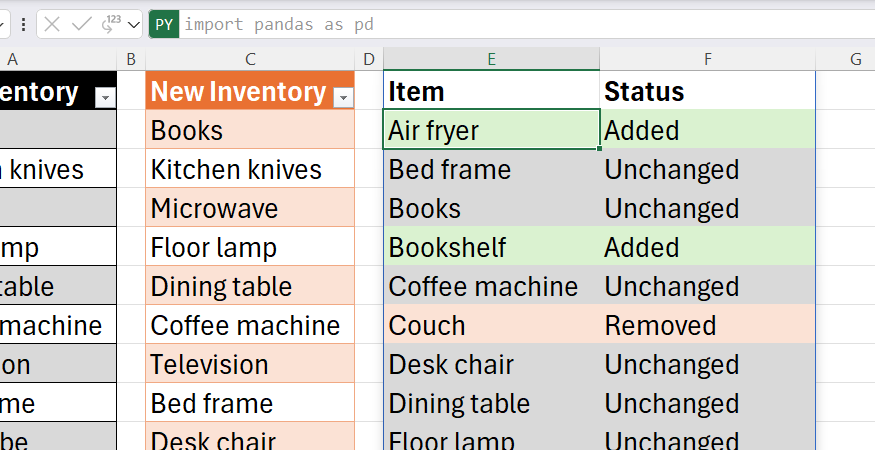Screen dimensions: 875x450
Task: Select column E header
Action: click(x=492, y=59)
